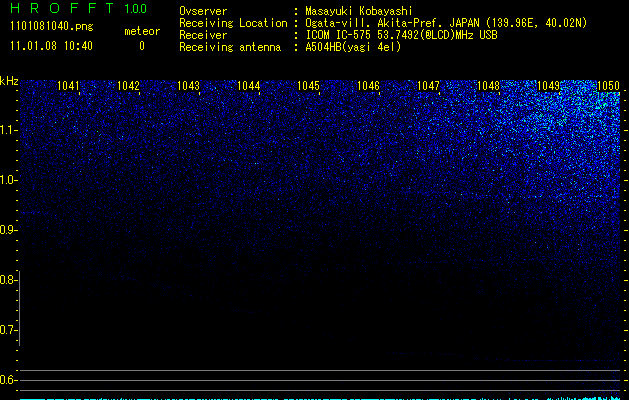Select the A504HB(yagi 4el) antenna text

point(353,47)
